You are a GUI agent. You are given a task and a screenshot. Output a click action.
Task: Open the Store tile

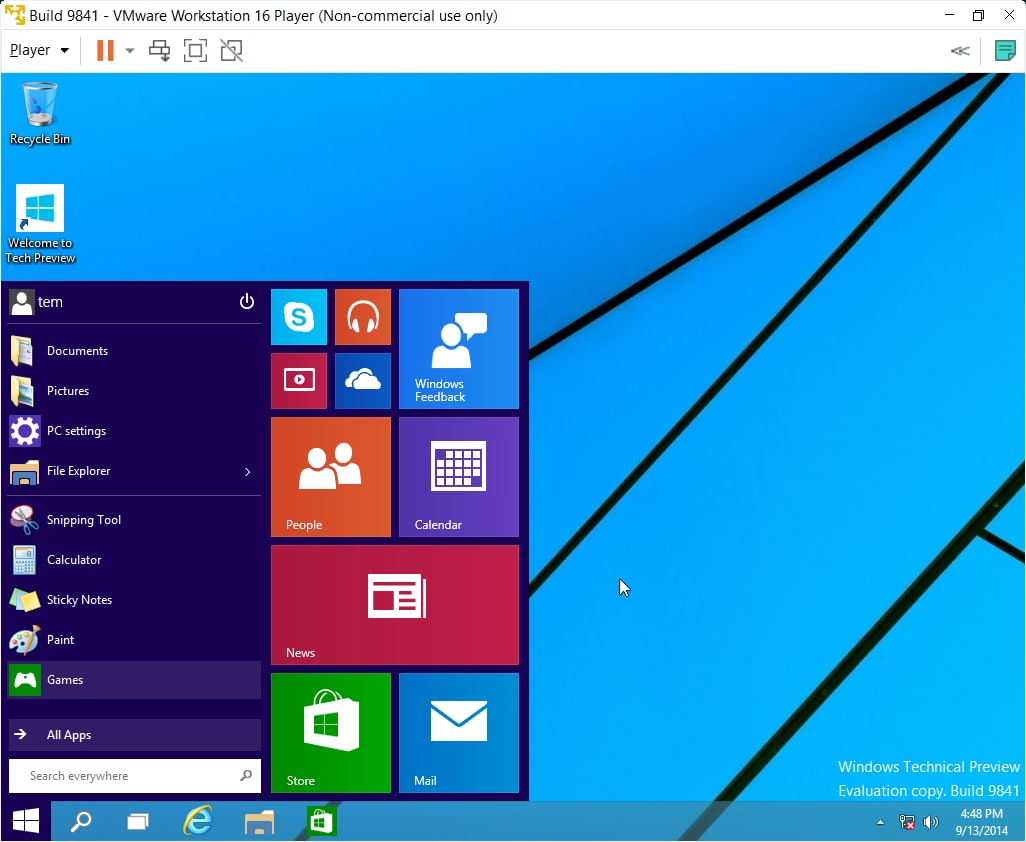(330, 733)
